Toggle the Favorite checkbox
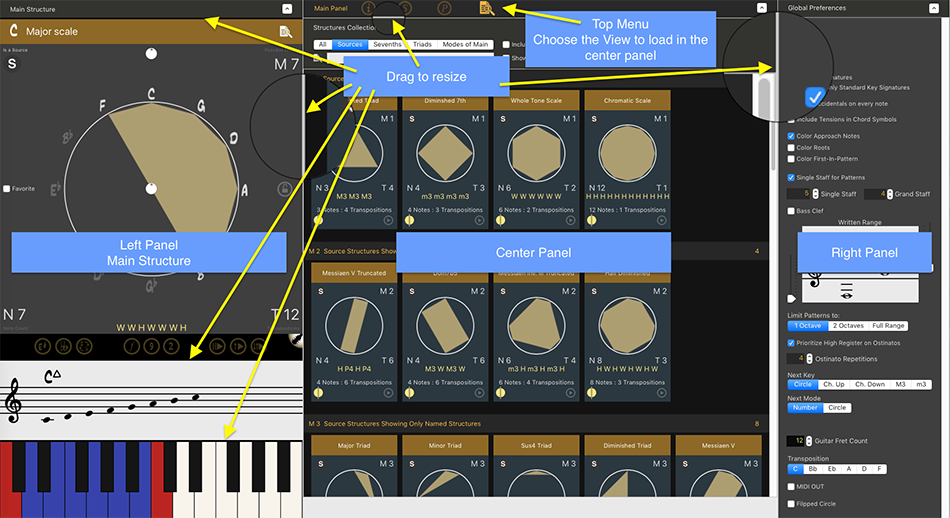 tap(7, 189)
